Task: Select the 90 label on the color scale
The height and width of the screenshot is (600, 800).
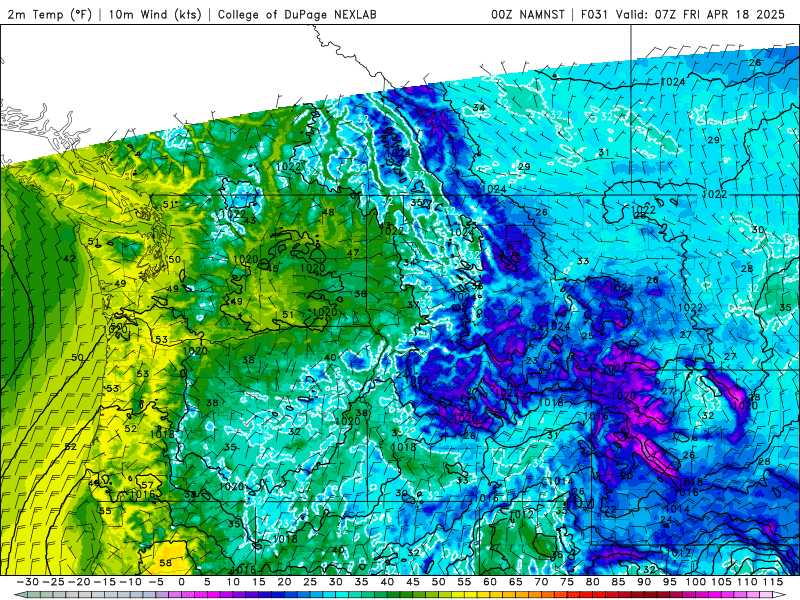Action: 644,582
